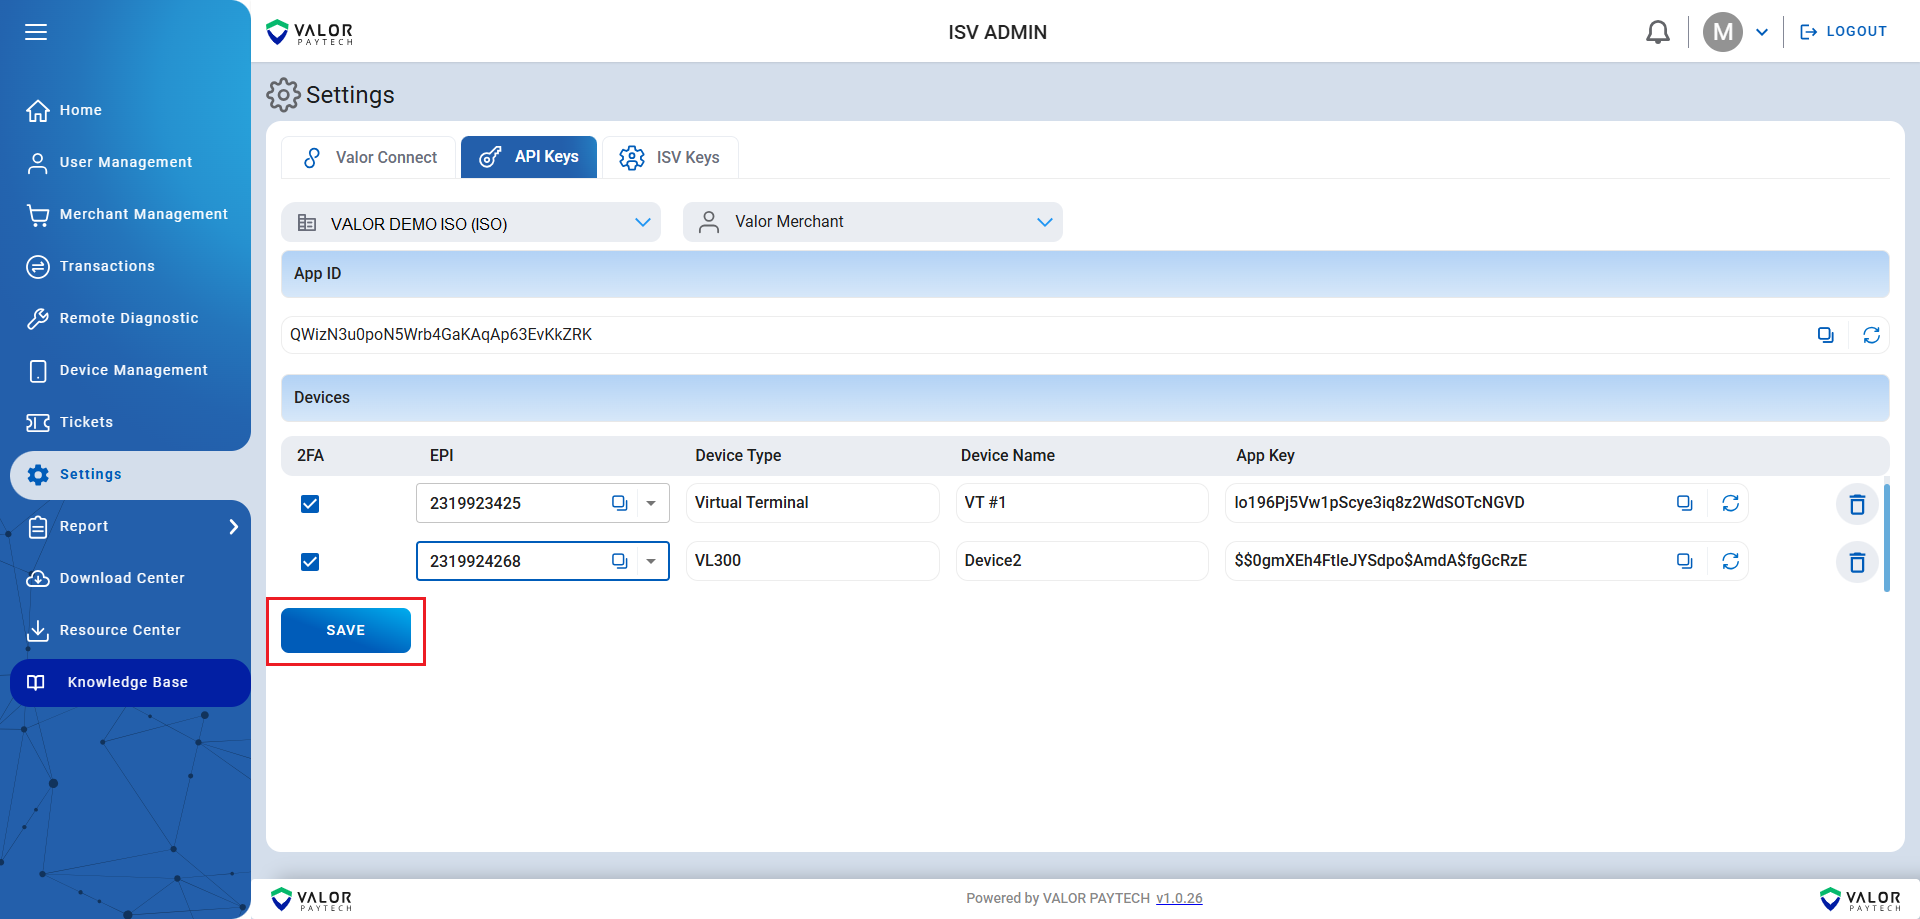This screenshot has height=919, width=1920.
Task: Click the user avatar M icon
Action: pyautogui.click(x=1722, y=32)
